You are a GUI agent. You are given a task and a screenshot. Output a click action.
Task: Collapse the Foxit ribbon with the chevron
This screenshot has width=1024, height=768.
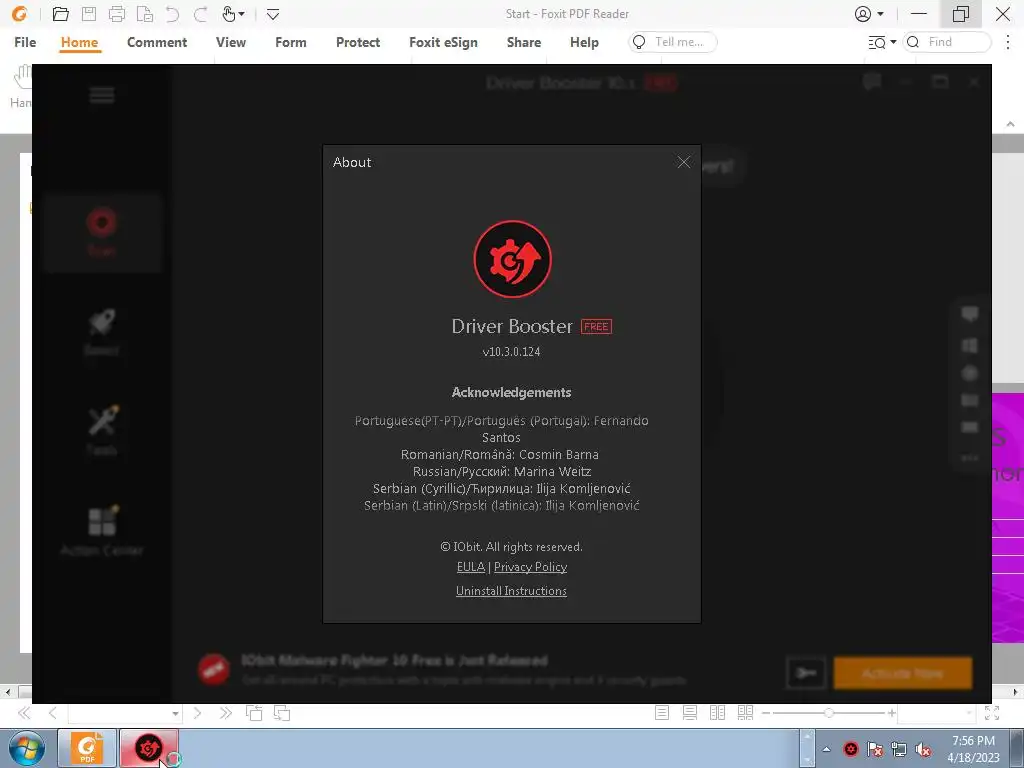click(x=1010, y=124)
